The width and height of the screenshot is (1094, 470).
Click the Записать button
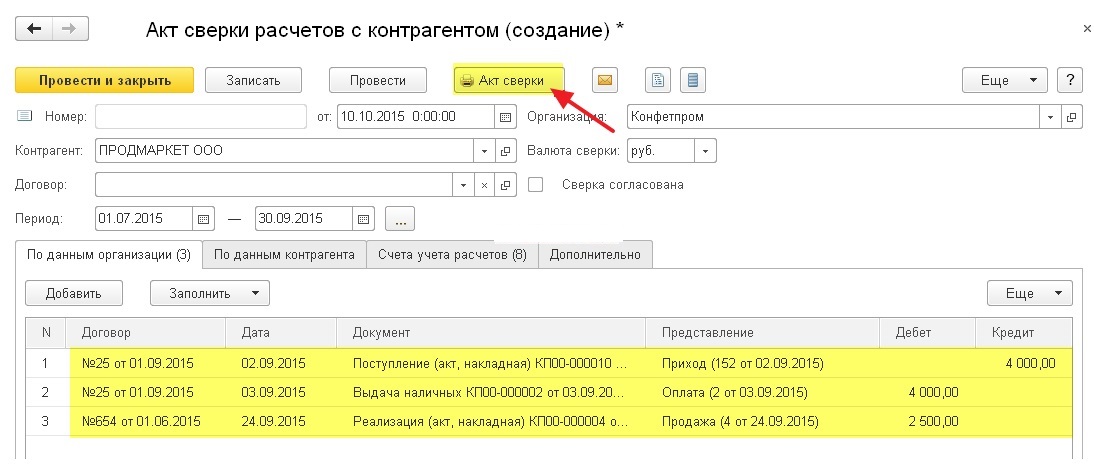coord(253,80)
